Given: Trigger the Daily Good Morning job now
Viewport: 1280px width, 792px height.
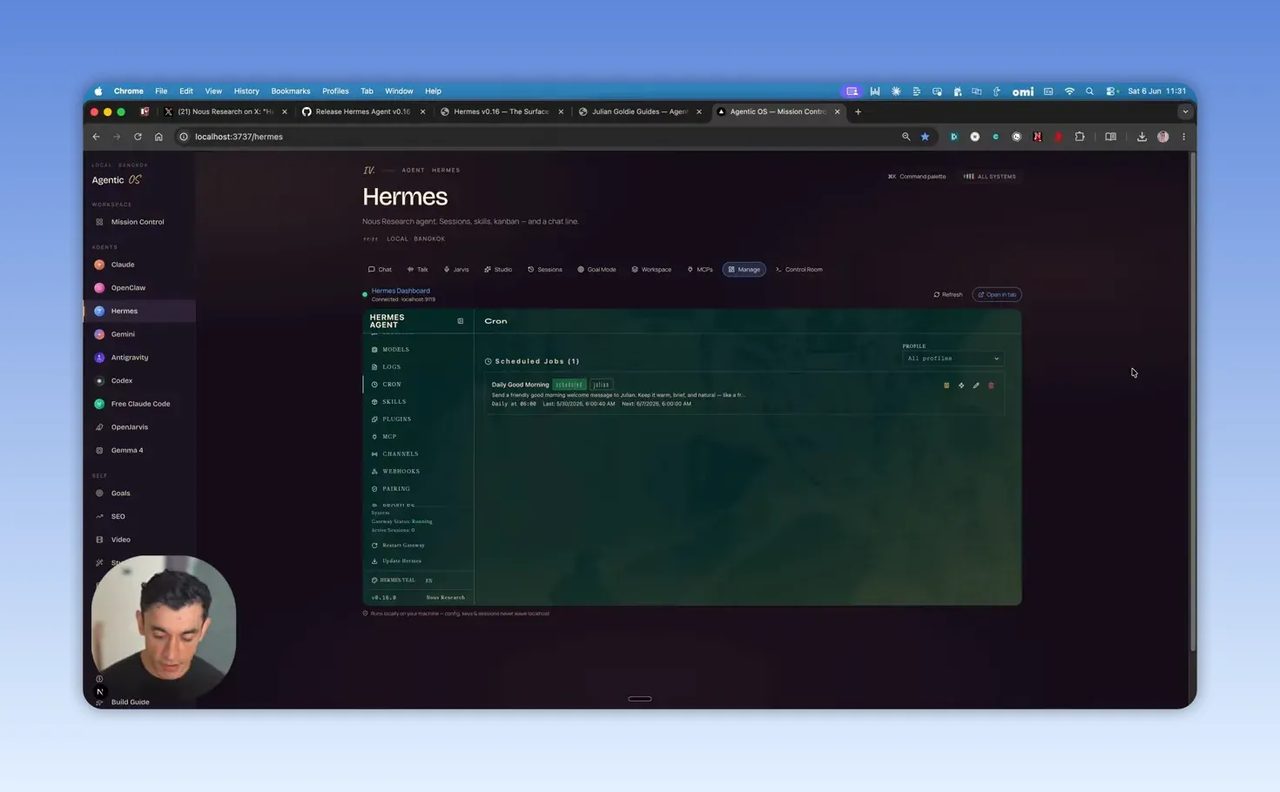Looking at the screenshot, I should (961, 385).
